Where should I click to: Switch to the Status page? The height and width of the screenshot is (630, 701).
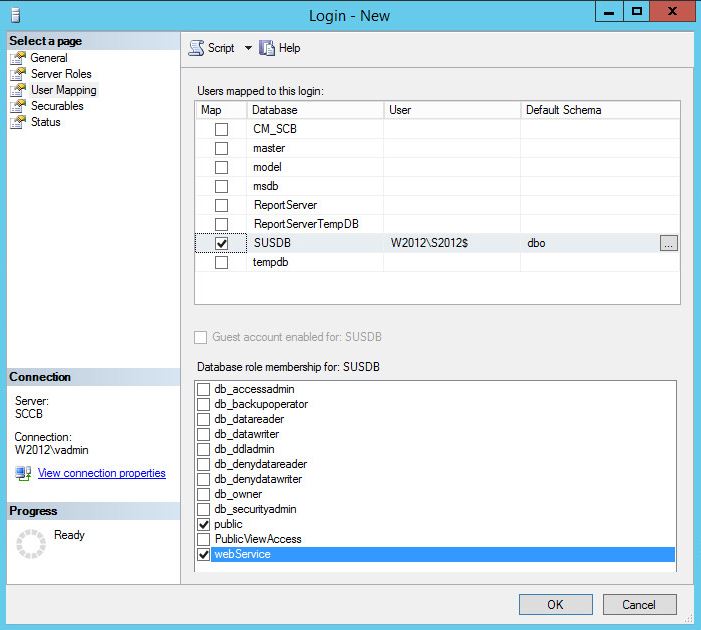[46, 122]
